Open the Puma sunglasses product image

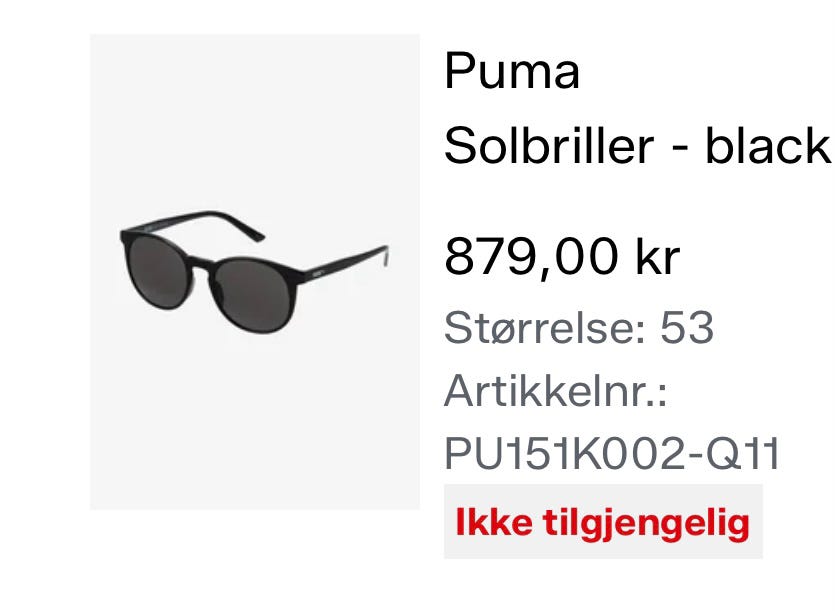pos(255,272)
